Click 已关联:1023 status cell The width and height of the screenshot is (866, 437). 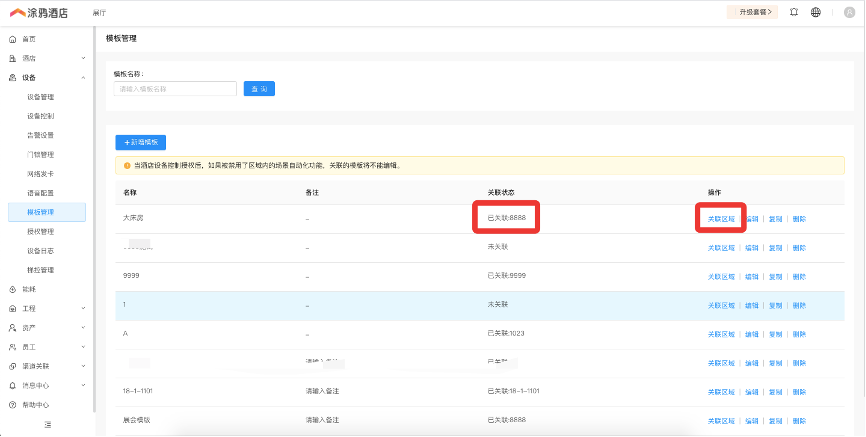pos(506,333)
